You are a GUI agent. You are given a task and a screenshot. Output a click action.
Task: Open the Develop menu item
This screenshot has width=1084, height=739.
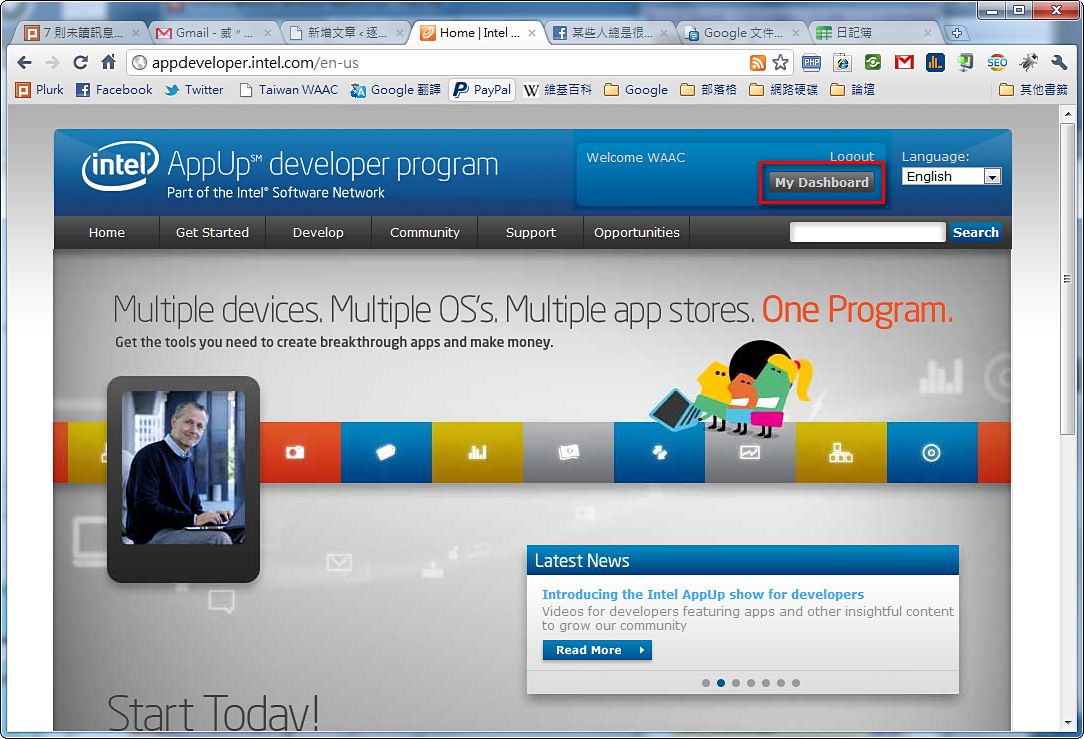(x=318, y=232)
